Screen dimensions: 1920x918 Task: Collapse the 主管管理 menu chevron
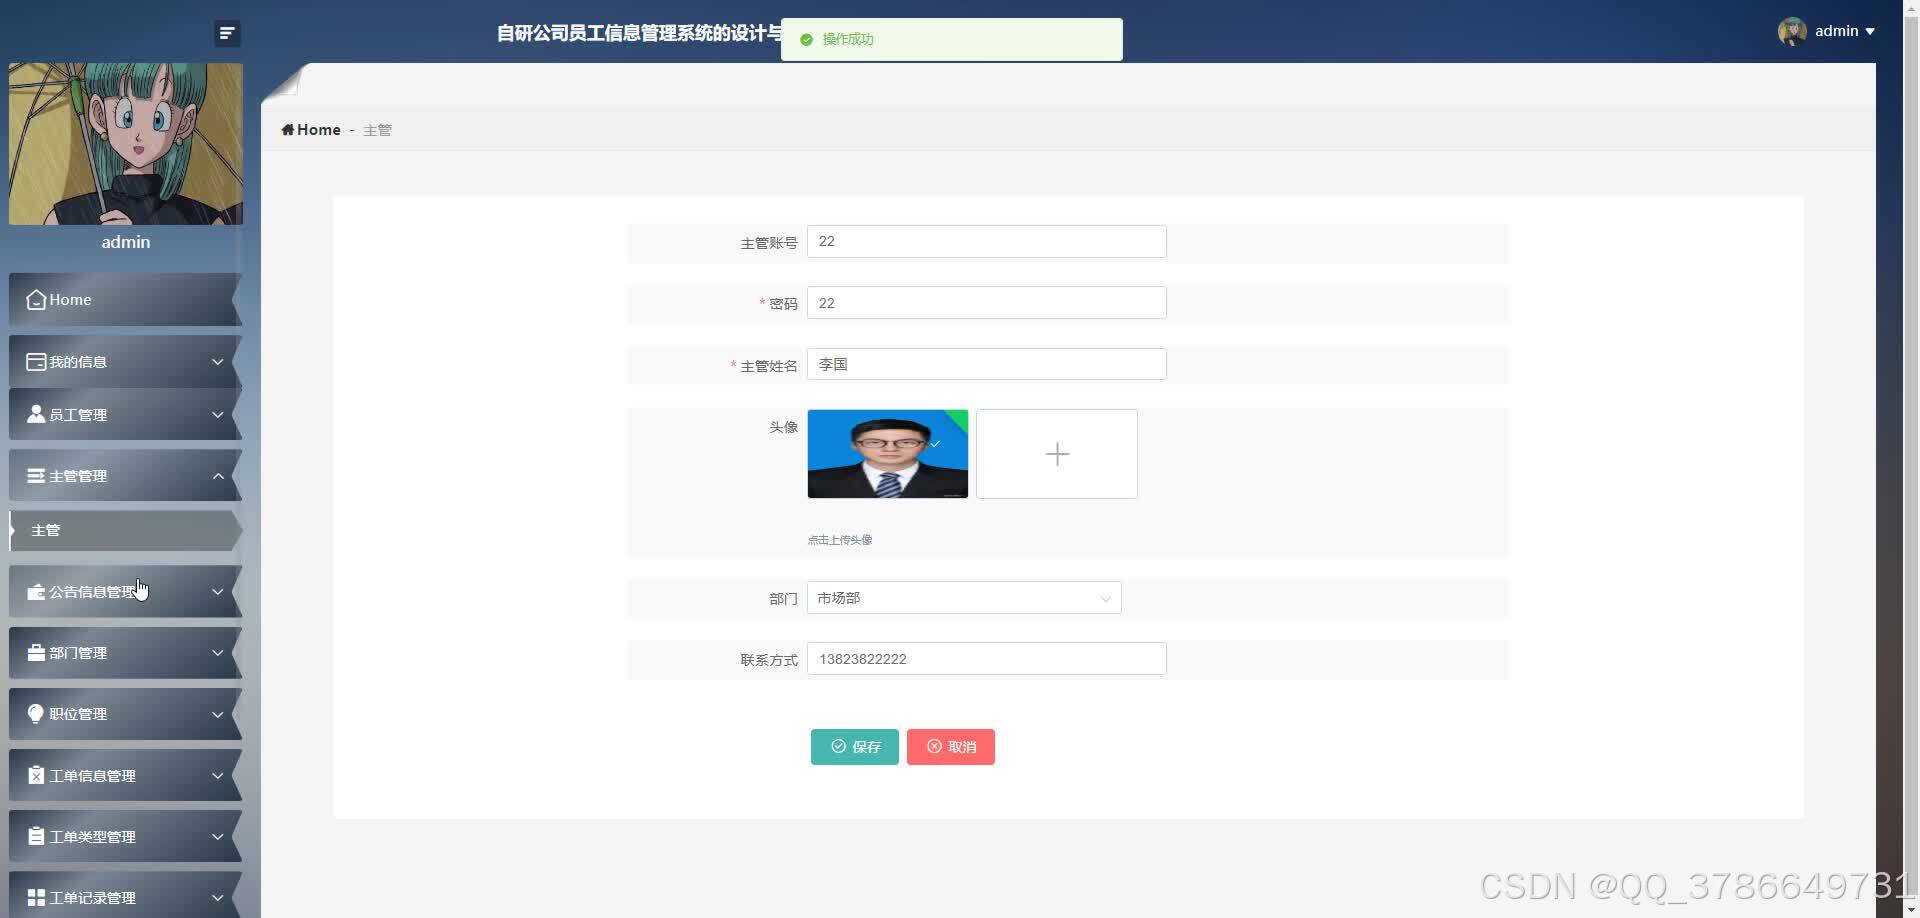[218, 475]
